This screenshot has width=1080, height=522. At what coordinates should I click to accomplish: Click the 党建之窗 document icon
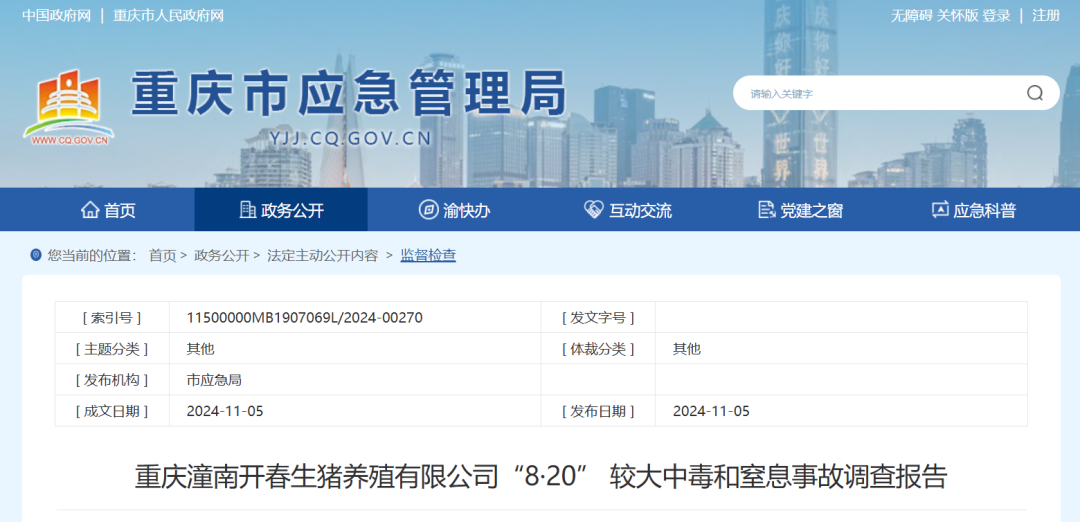(x=767, y=210)
